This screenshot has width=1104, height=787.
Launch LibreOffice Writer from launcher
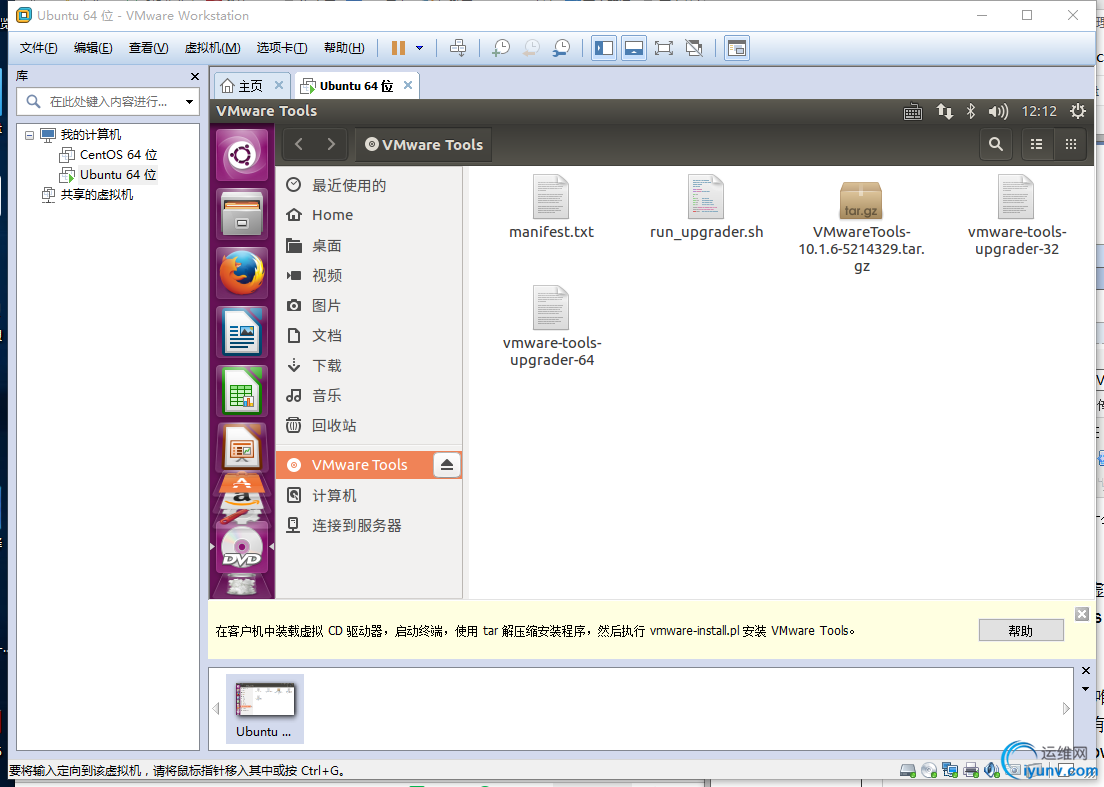242,332
